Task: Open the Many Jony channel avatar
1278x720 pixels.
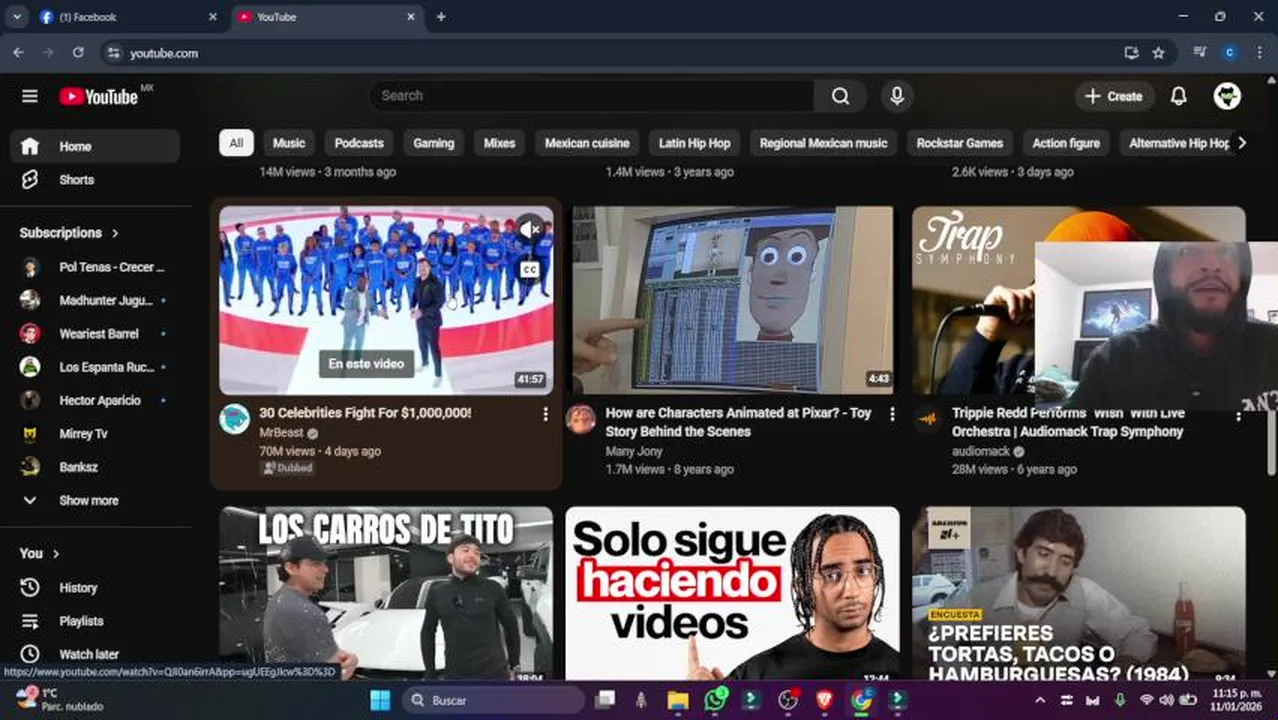Action: tap(580, 418)
